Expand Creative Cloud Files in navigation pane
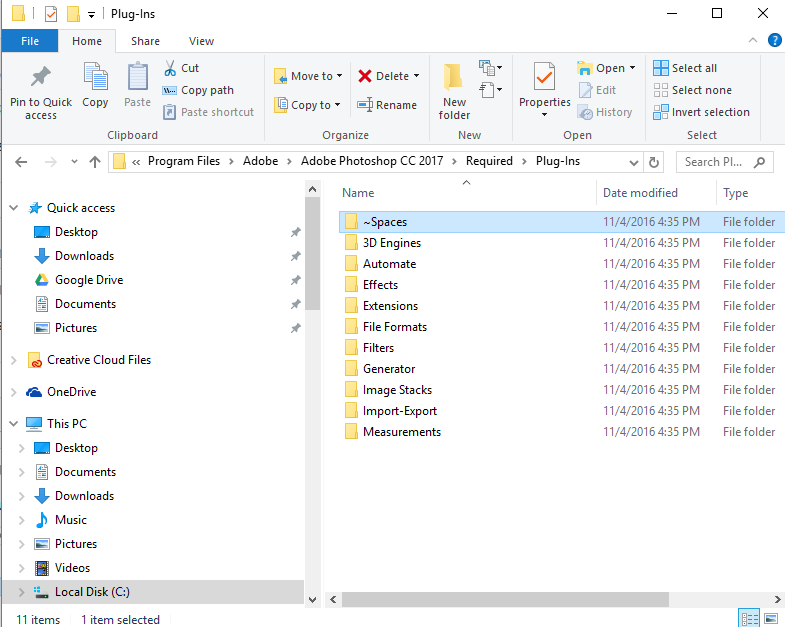 (13, 360)
